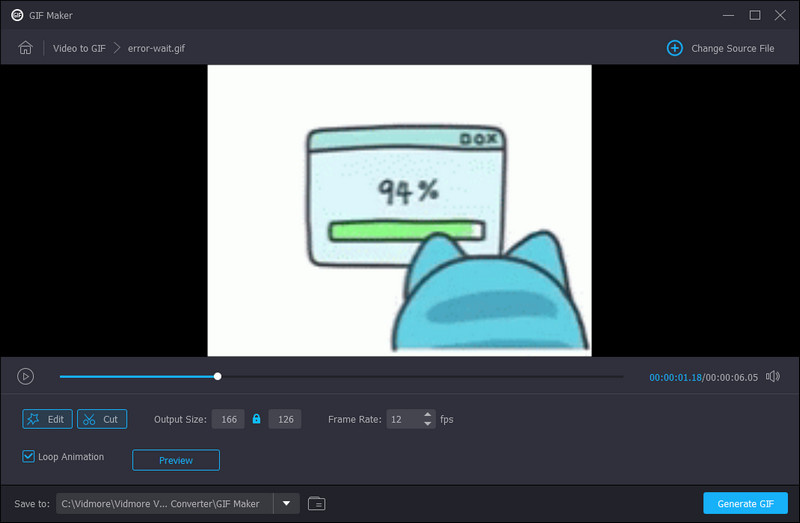The height and width of the screenshot is (523, 800).
Task: Click the Change Source File plus icon
Action: click(x=674, y=48)
